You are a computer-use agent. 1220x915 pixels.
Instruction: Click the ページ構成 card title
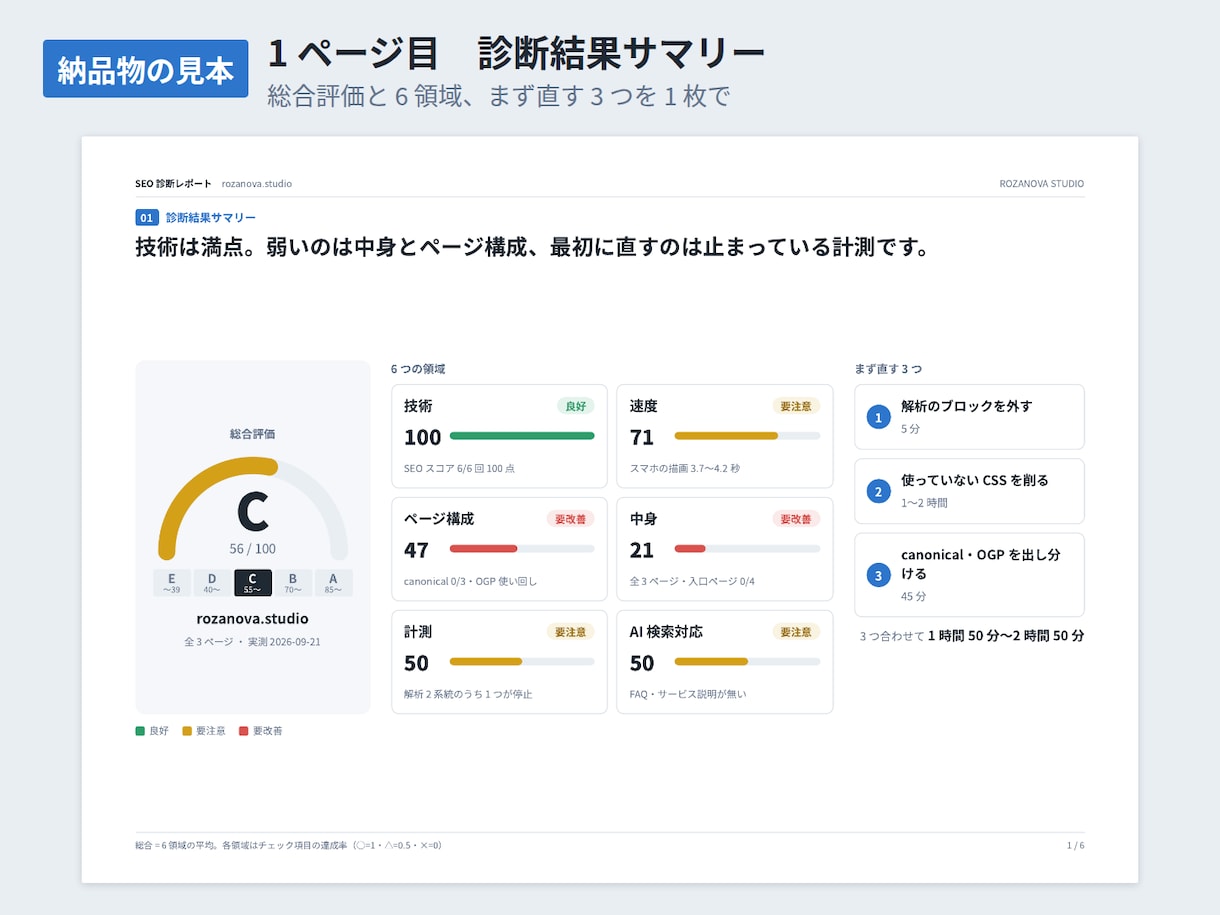(x=439, y=519)
